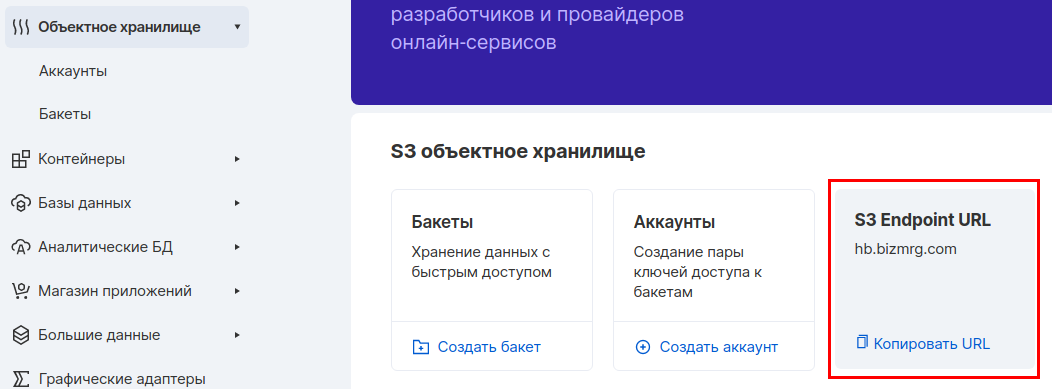Image resolution: width=1052 pixels, height=389 pixels.
Task: Click the Объектное хранилище sidebar icon
Action: pos(21,27)
